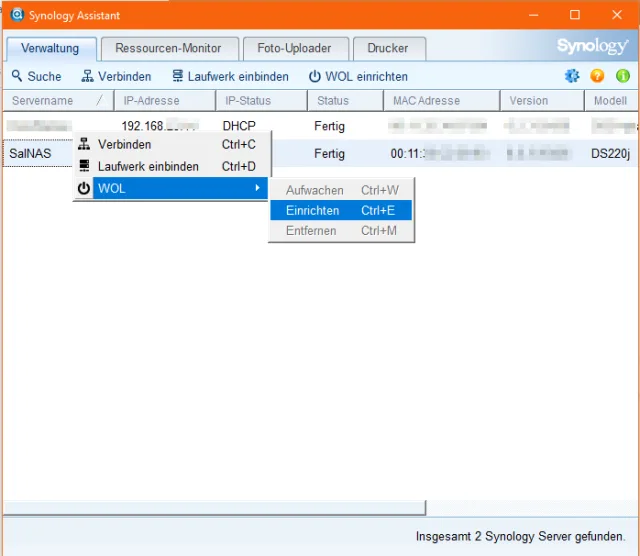Choose Verbinden from the context menu
The height and width of the screenshot is (556, 640).
pos(124,144)
